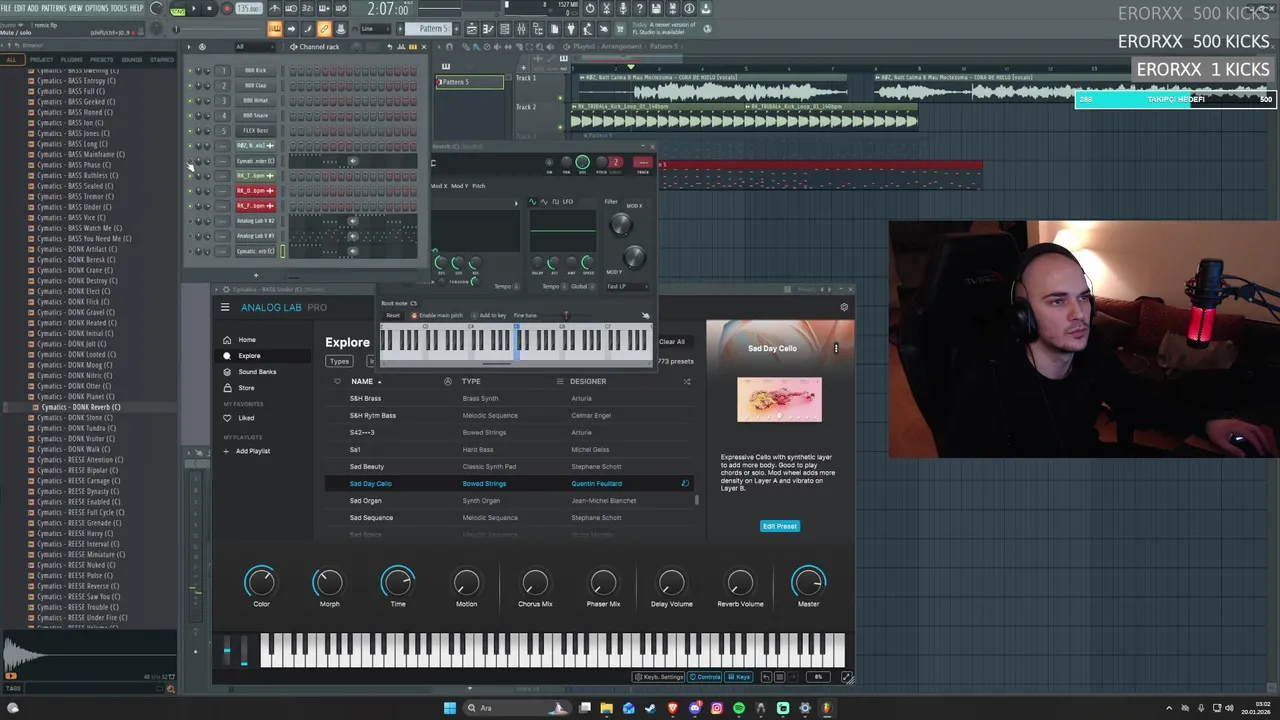The height and width of the screenshot is (720, 1280).
Task: Select the Analog Lab V #3 channel
Action: 255,236
